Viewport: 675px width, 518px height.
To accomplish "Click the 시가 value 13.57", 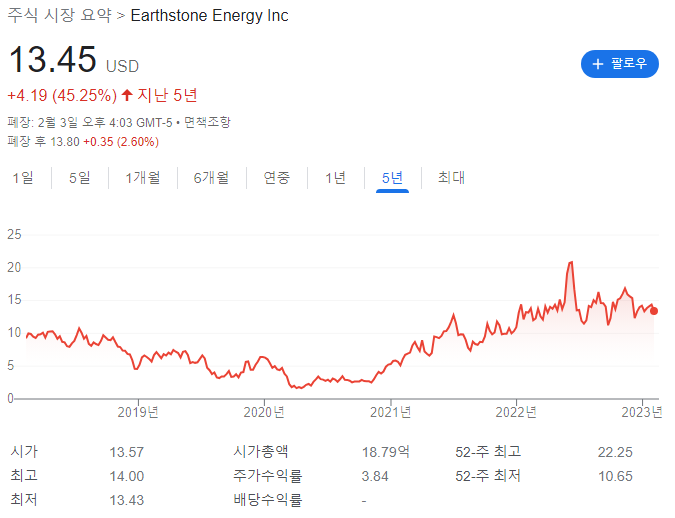I will coord(127,452).
